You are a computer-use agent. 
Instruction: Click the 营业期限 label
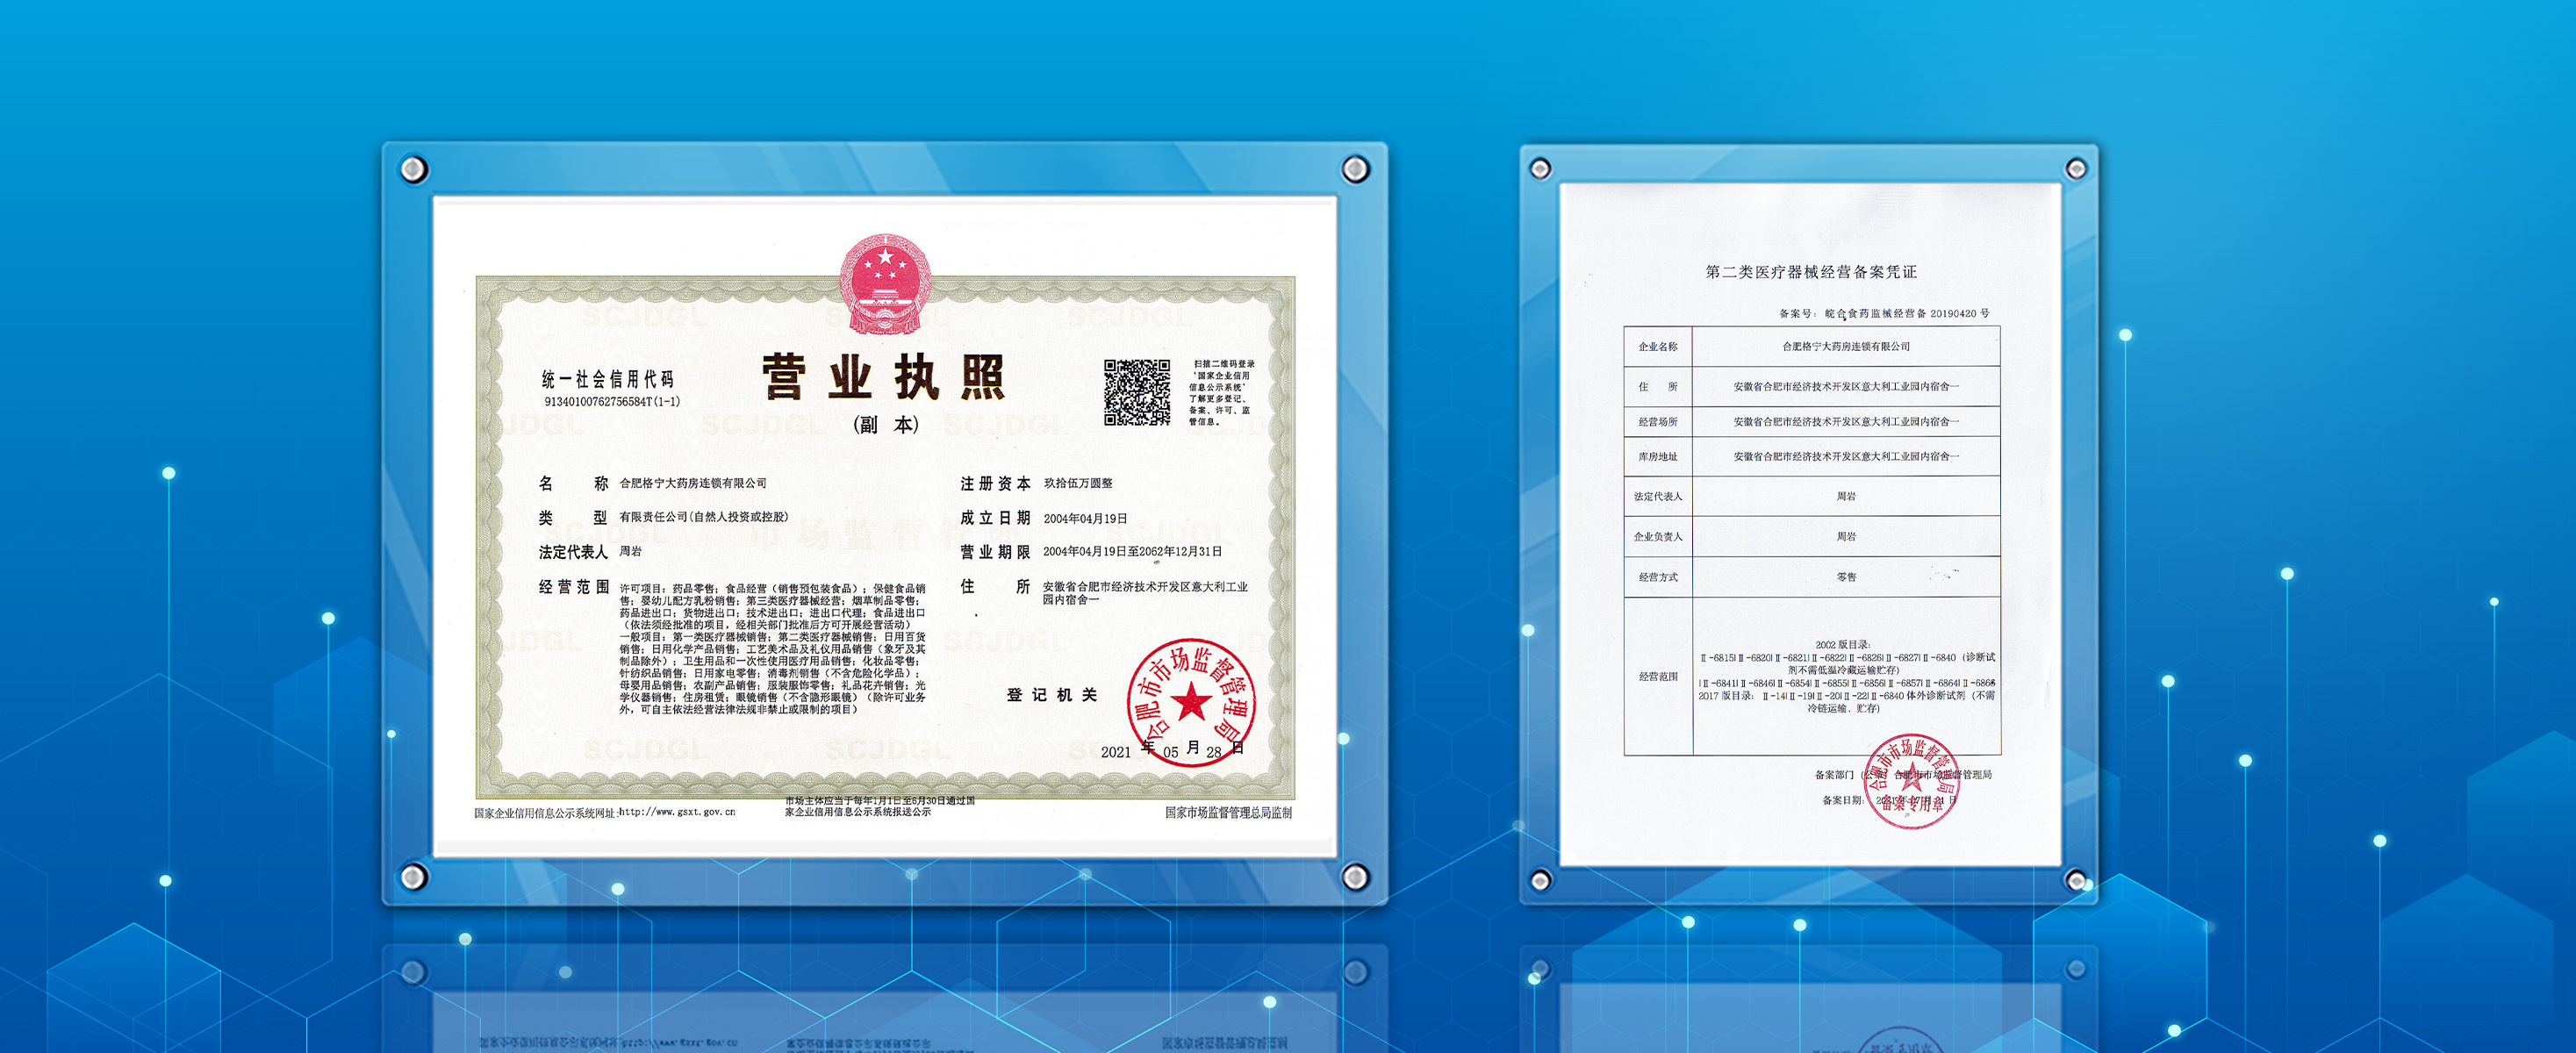click(x=995, y=552)
